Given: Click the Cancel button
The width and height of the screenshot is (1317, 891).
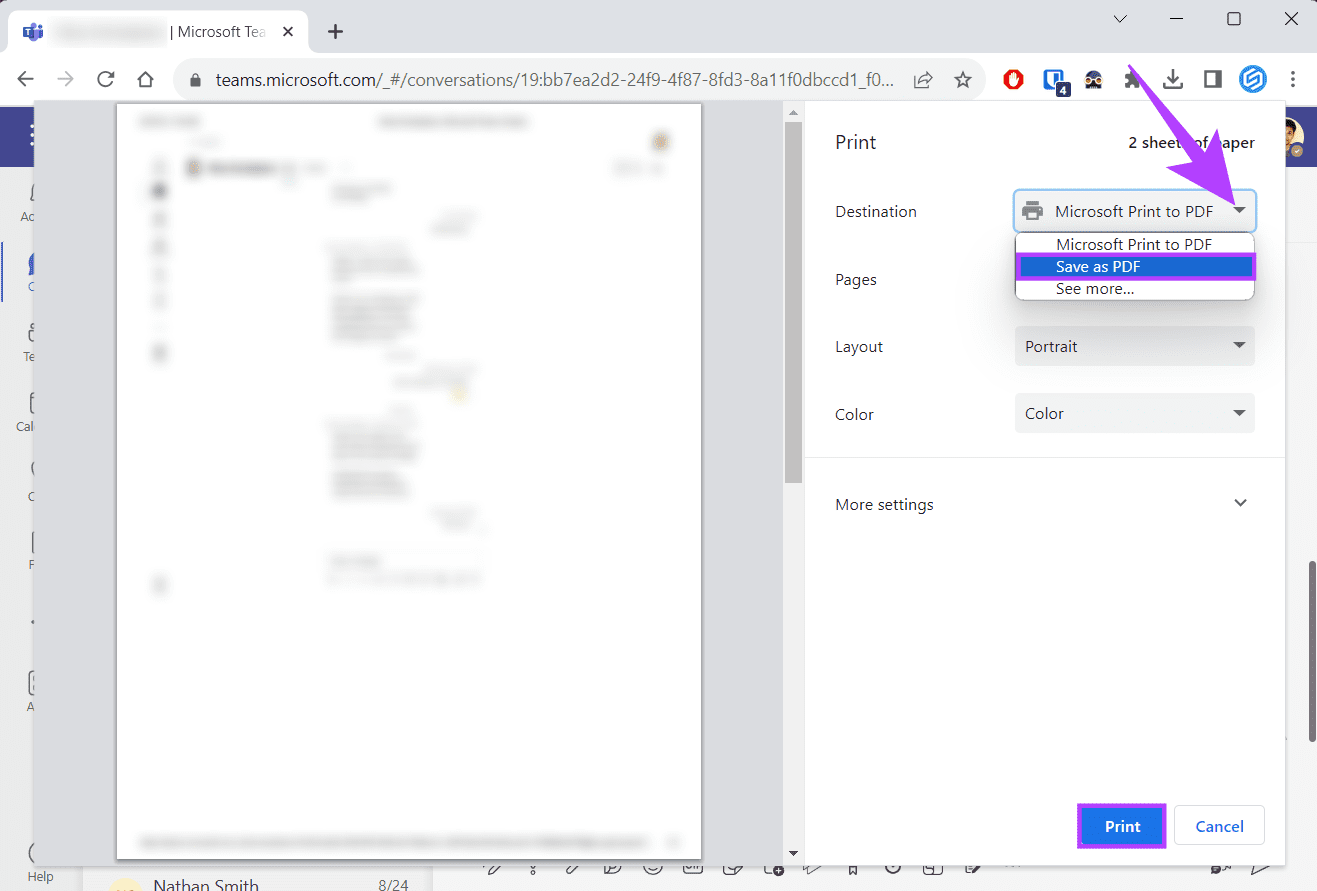Looking at the screenshot, I should pos(1219,826).
